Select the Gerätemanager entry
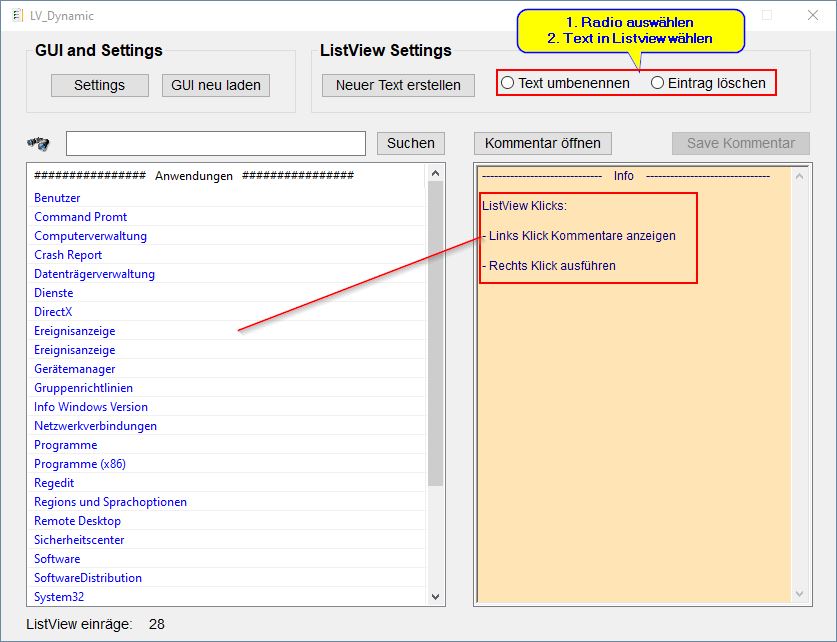 (x=75, y=369)
